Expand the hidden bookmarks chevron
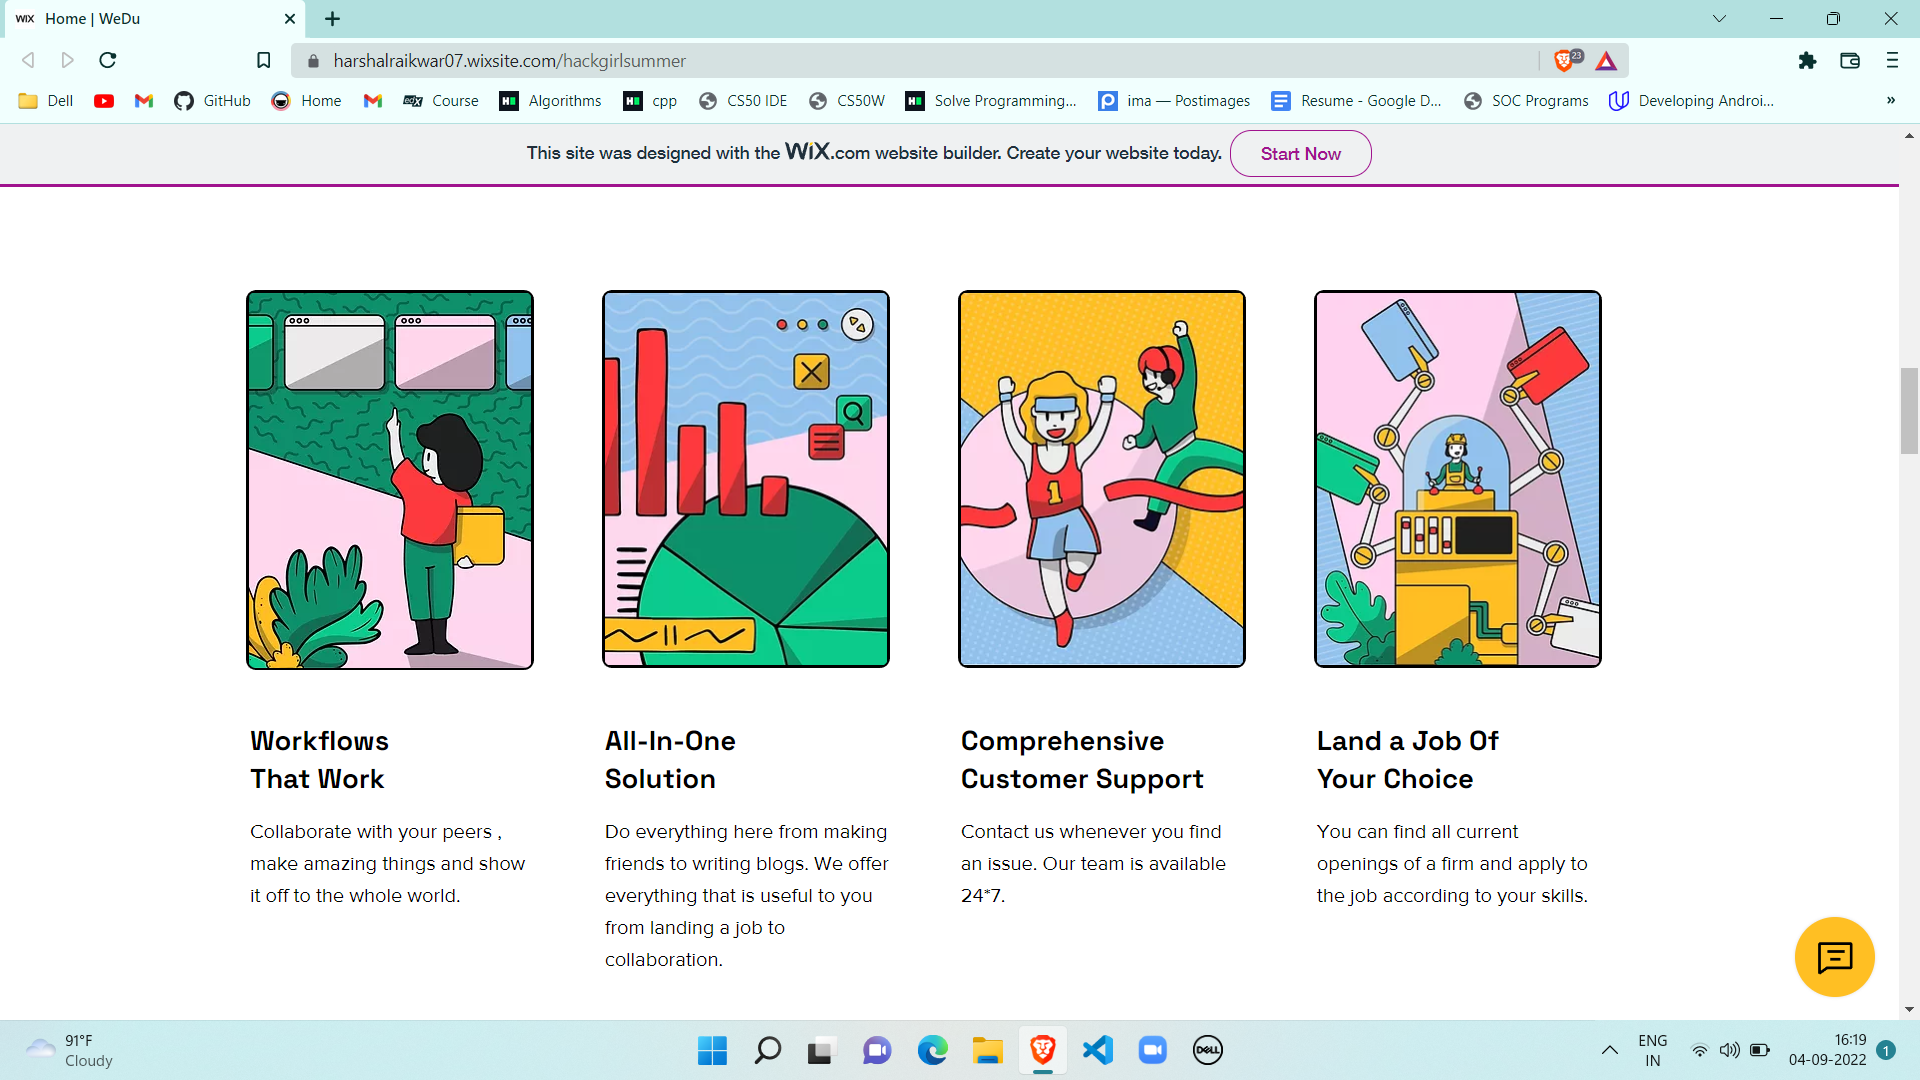This screenshot has height=1080, width=1920. coord(1890,101)
